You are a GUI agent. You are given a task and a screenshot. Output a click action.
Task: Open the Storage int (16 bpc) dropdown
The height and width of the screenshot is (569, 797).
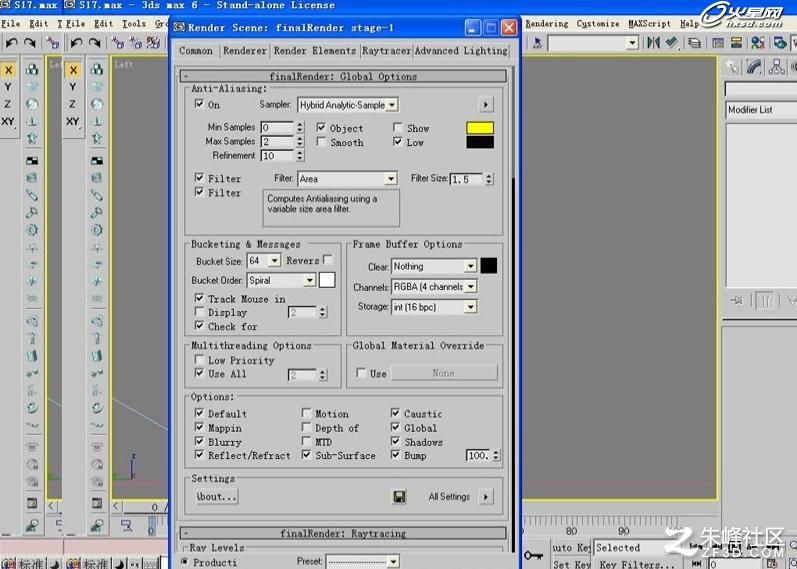click(x=434, y=307)
